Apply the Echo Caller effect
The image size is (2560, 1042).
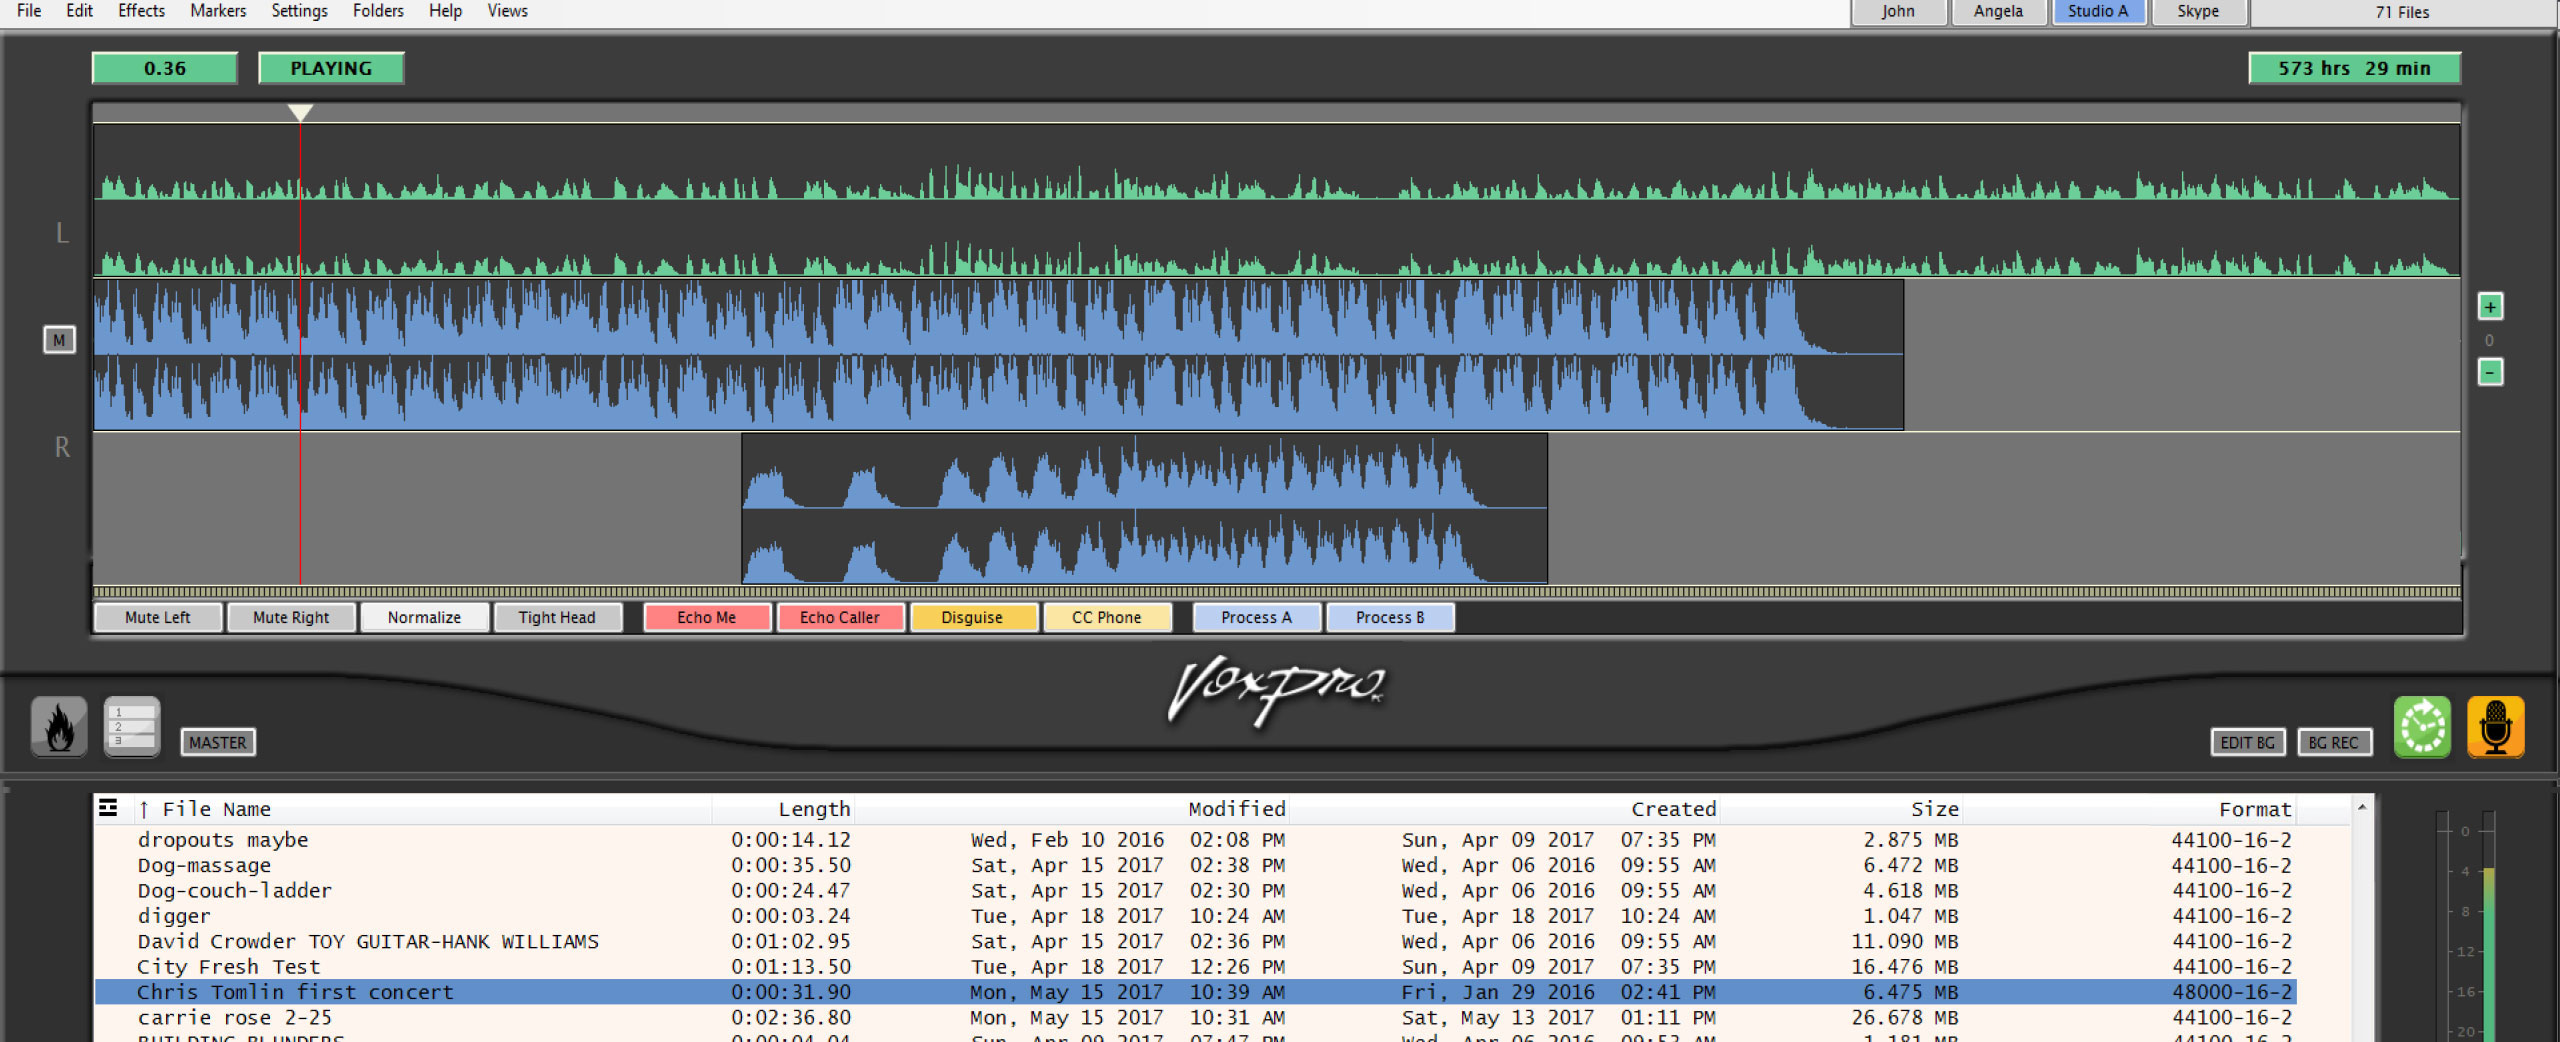tap(840, 617)
